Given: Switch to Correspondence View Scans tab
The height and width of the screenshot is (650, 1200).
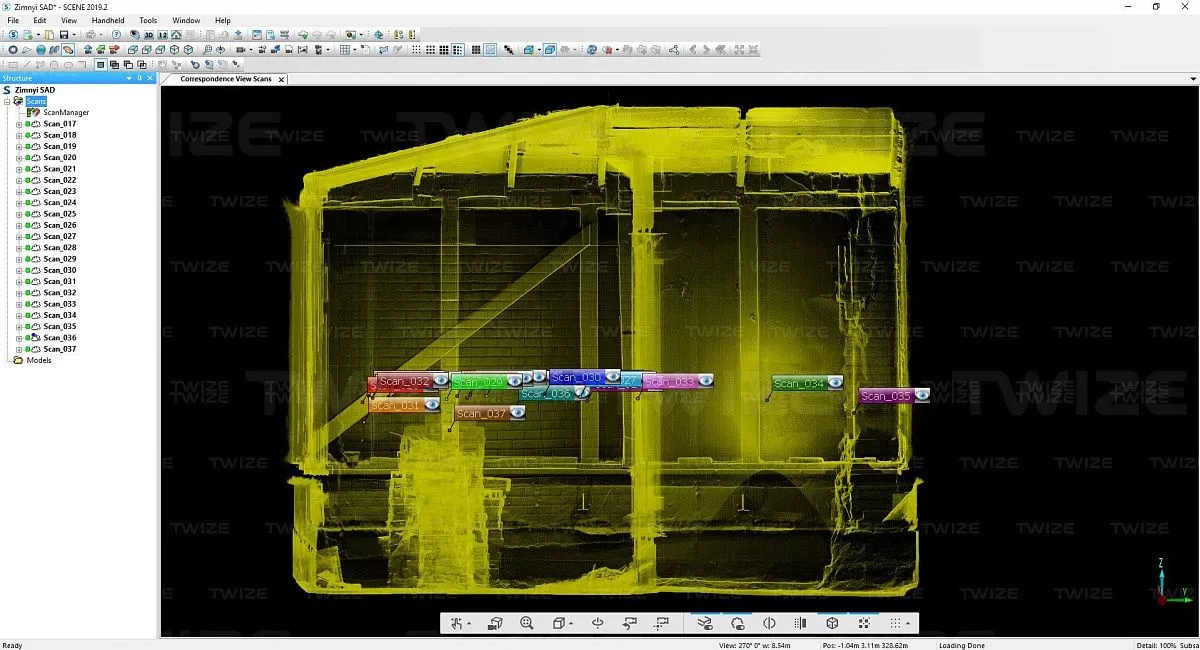Looking at the screenshot, I should coord(225,79).
